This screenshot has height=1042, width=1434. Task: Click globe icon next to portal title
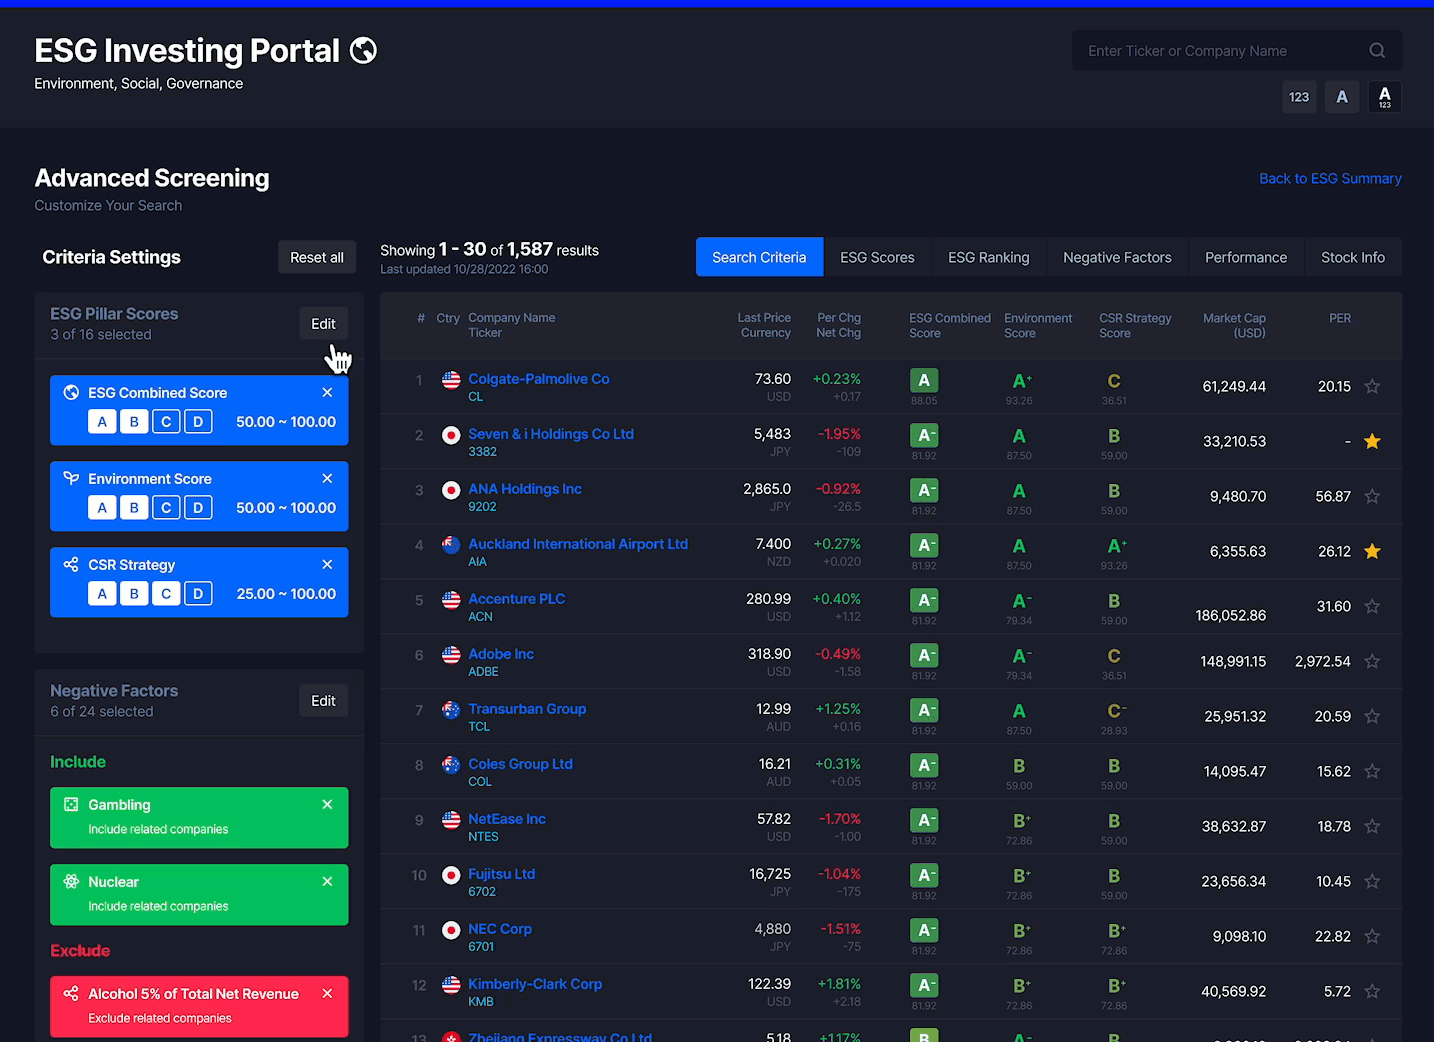[x=364, y=50]
